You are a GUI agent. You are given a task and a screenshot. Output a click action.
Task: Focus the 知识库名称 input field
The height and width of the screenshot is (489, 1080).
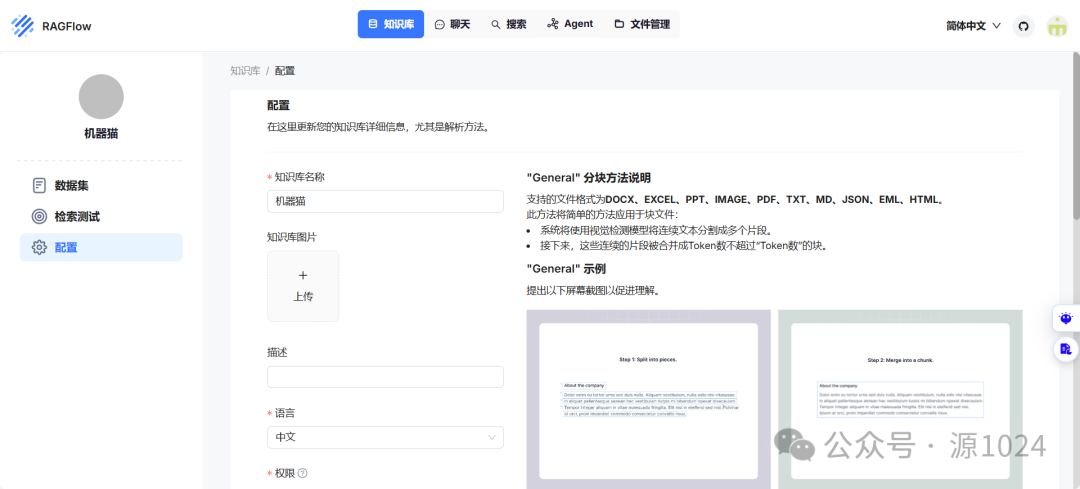(x=385, y=201)
